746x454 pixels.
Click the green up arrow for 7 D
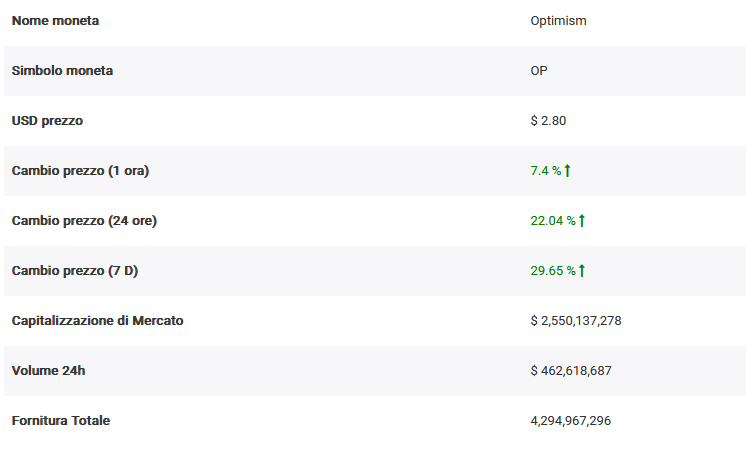coord(582,271)
